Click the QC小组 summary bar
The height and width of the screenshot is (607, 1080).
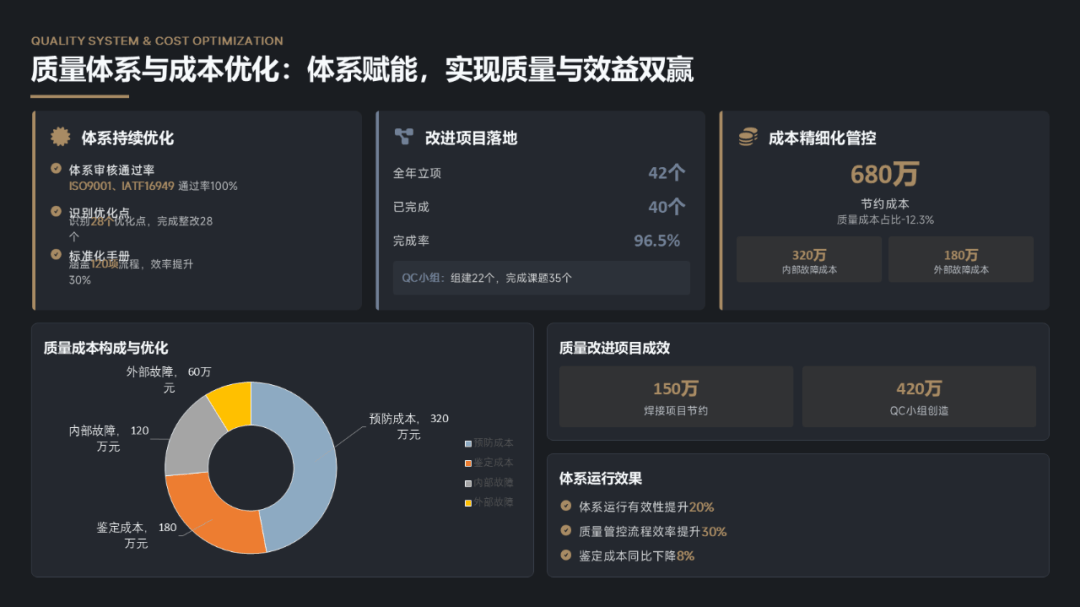point(541,278)
